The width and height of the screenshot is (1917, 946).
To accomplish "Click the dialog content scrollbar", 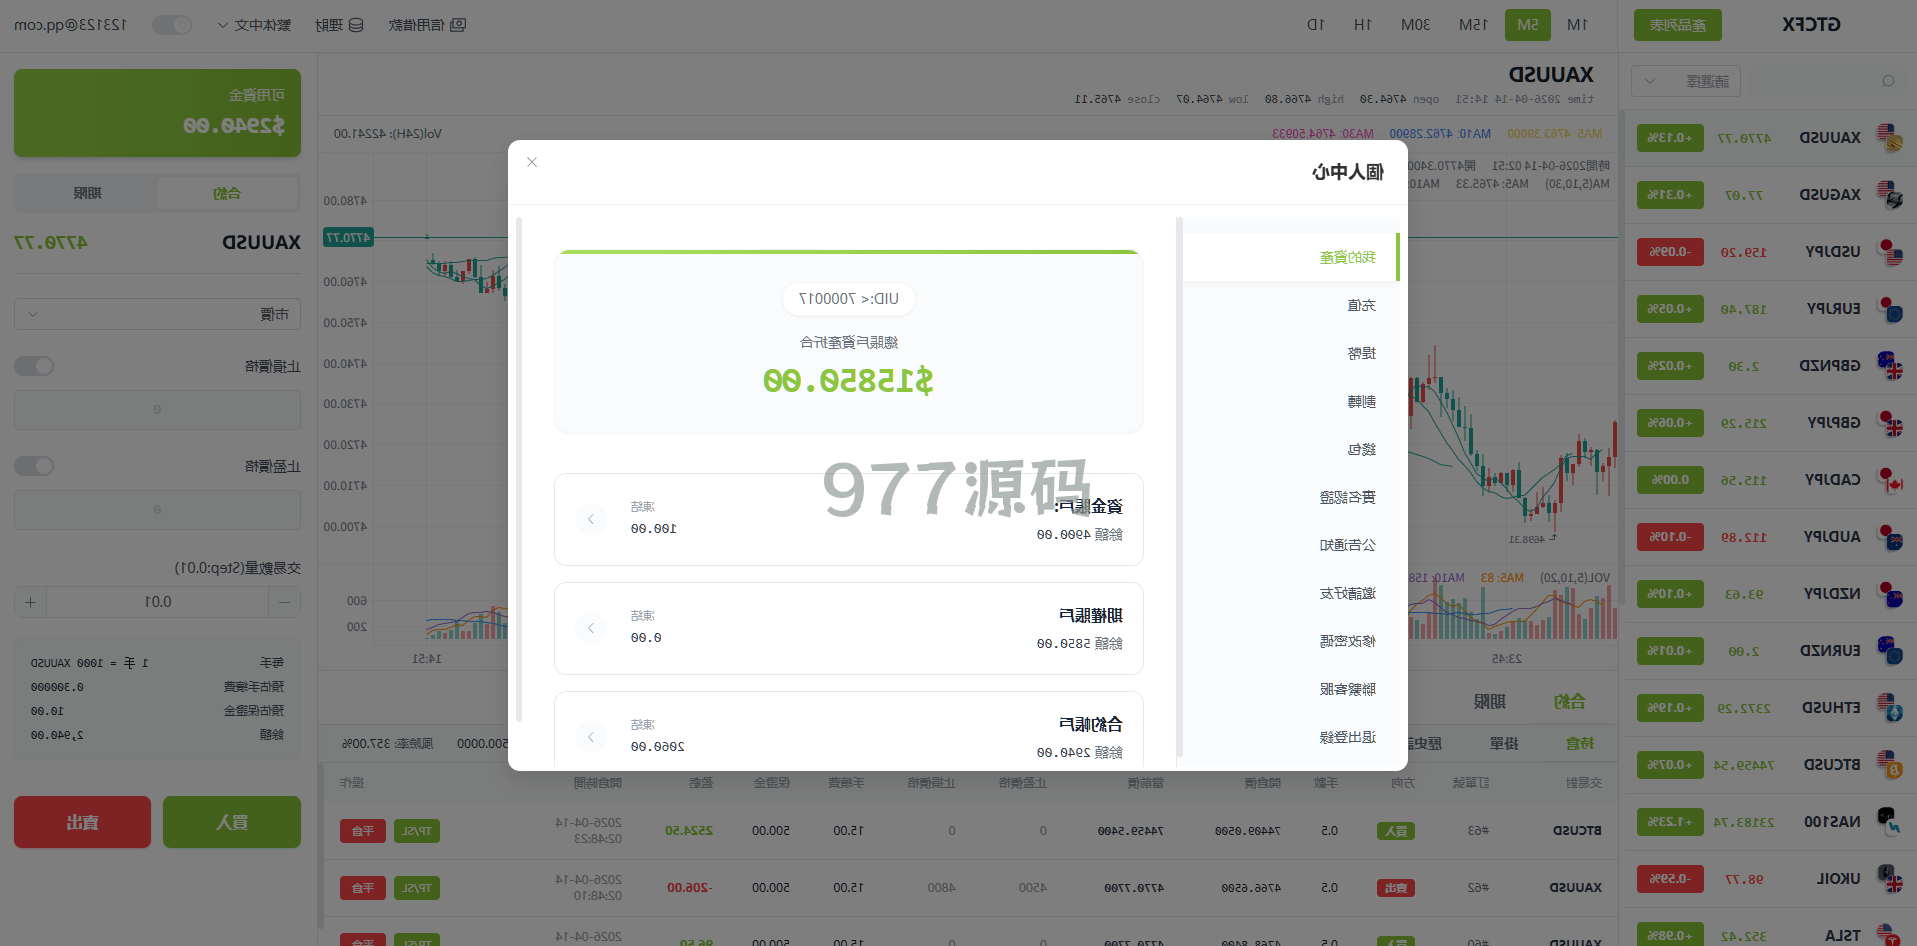I will tap(518, 470).
